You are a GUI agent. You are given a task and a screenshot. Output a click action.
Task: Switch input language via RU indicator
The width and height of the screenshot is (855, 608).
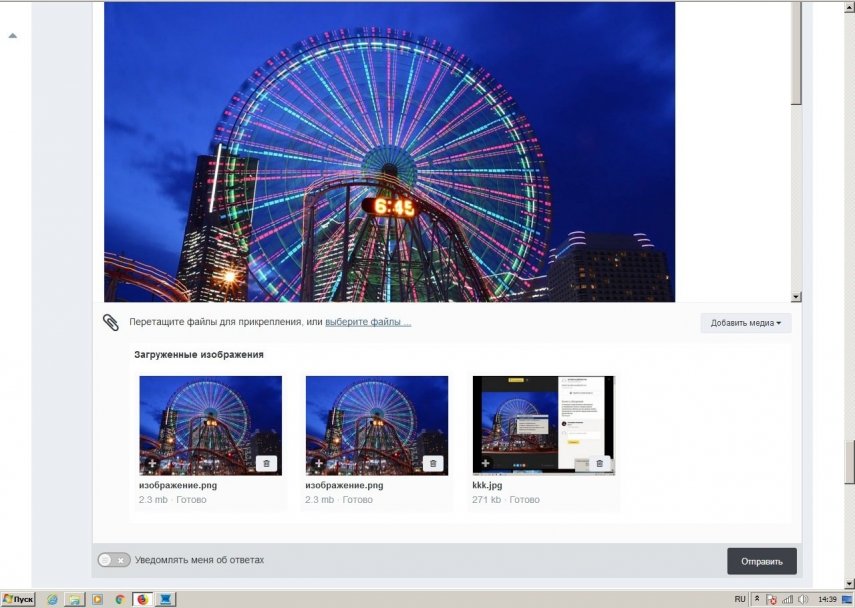pyautogui.click(x=740, y=599)
